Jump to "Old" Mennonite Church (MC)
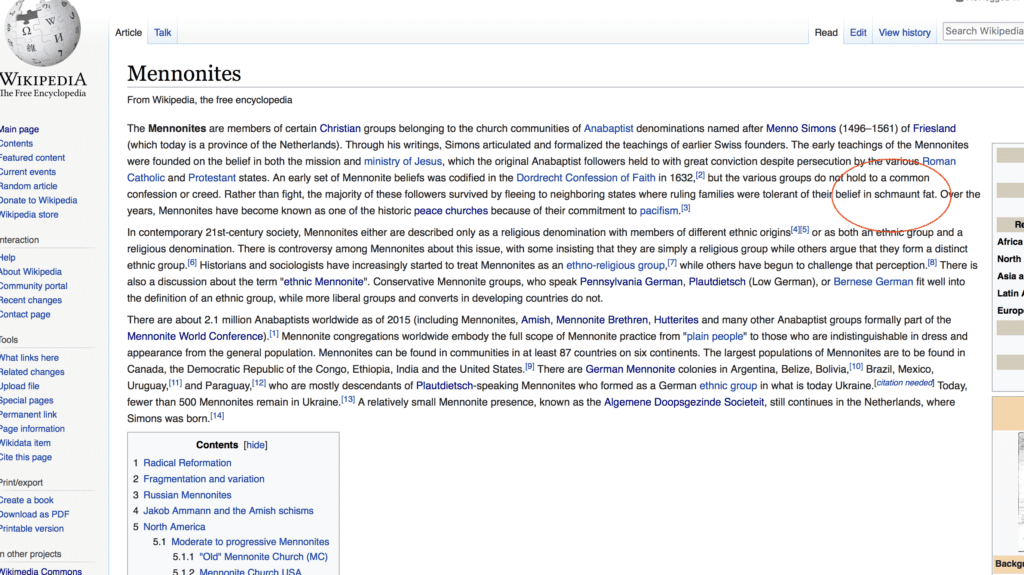The image size is (1024, 575). tap(263, 557)
